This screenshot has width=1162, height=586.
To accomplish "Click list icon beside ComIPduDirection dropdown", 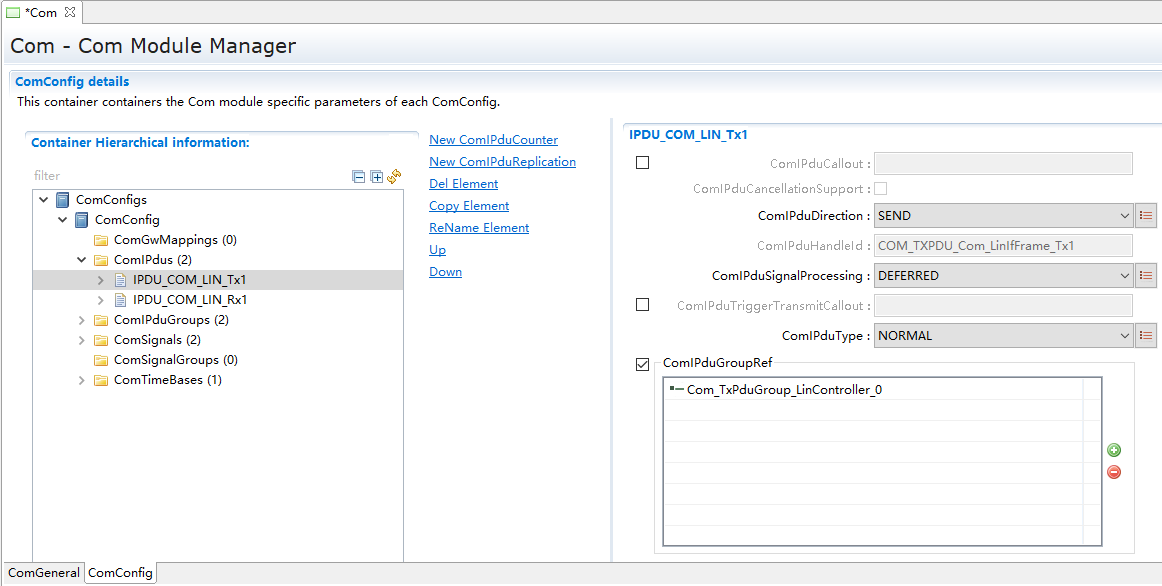I will tap(1146, 216).
